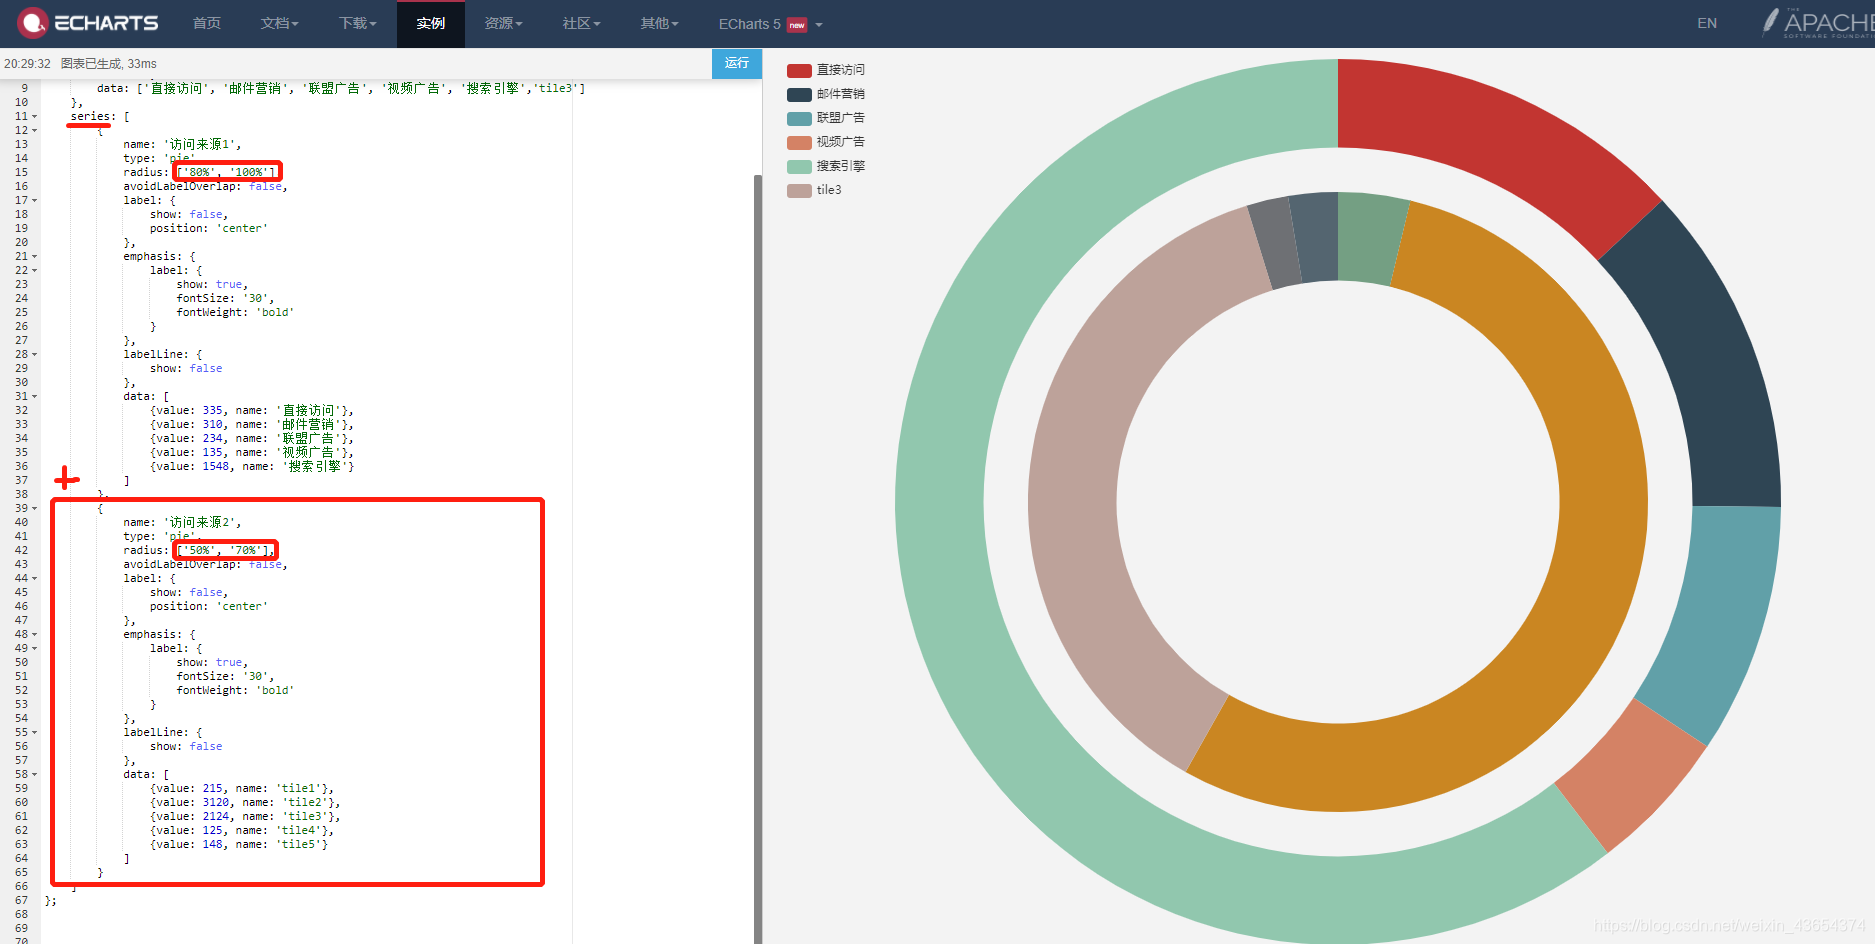Collapse code fold arrow at line 11

[x=34, y=116]
